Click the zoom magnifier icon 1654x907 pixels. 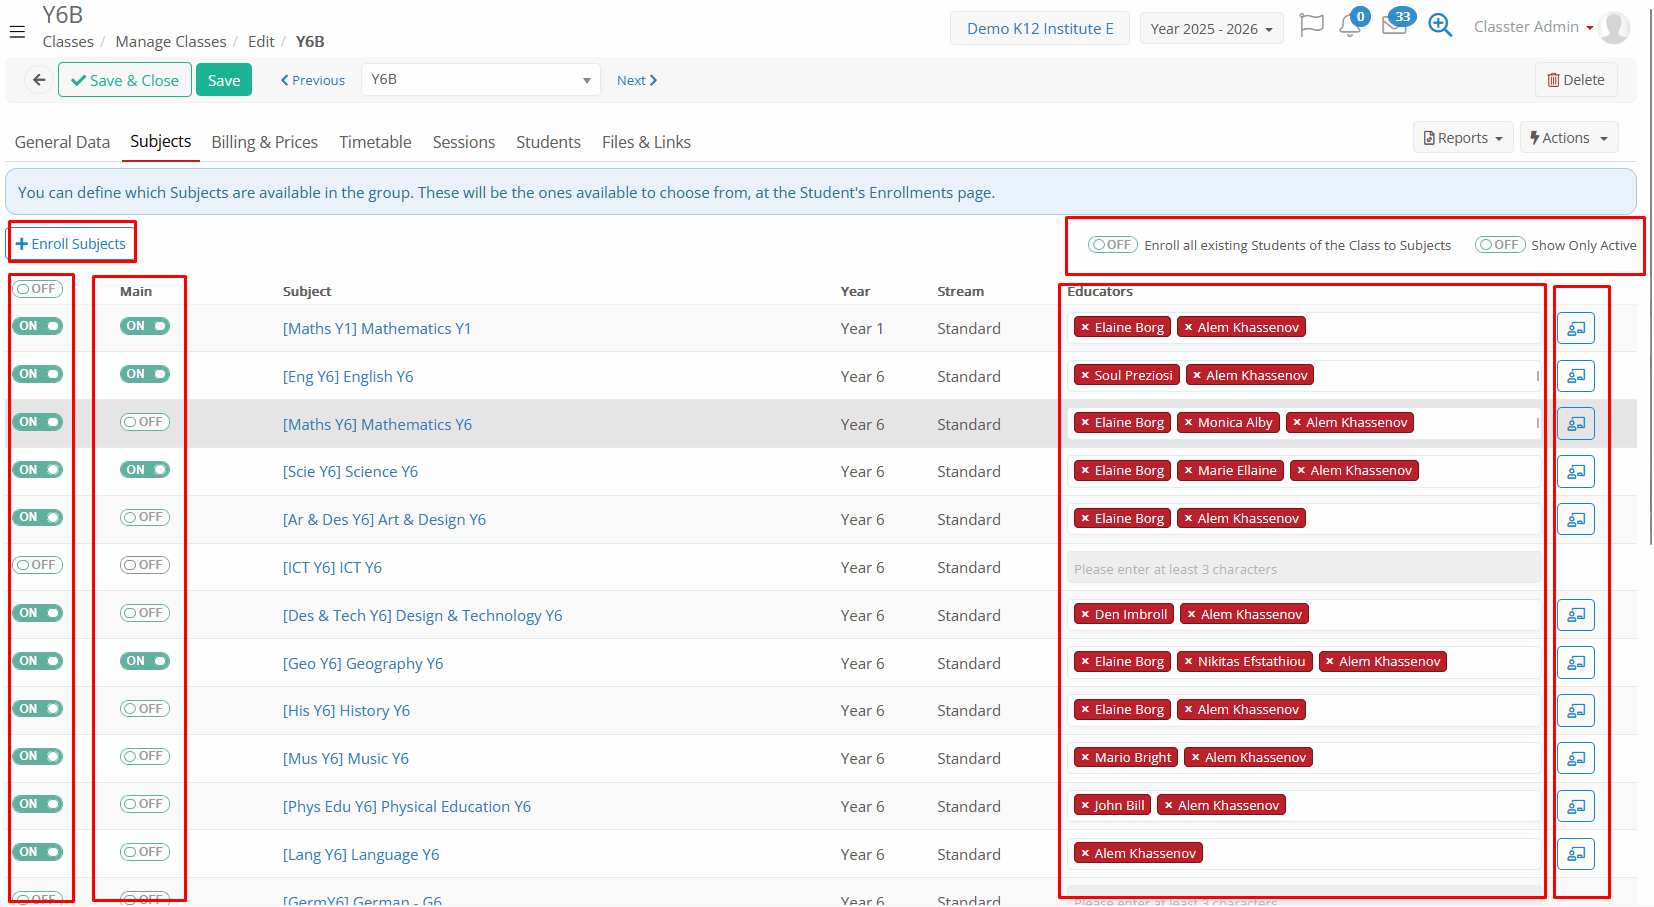[x=1440, y=26]
